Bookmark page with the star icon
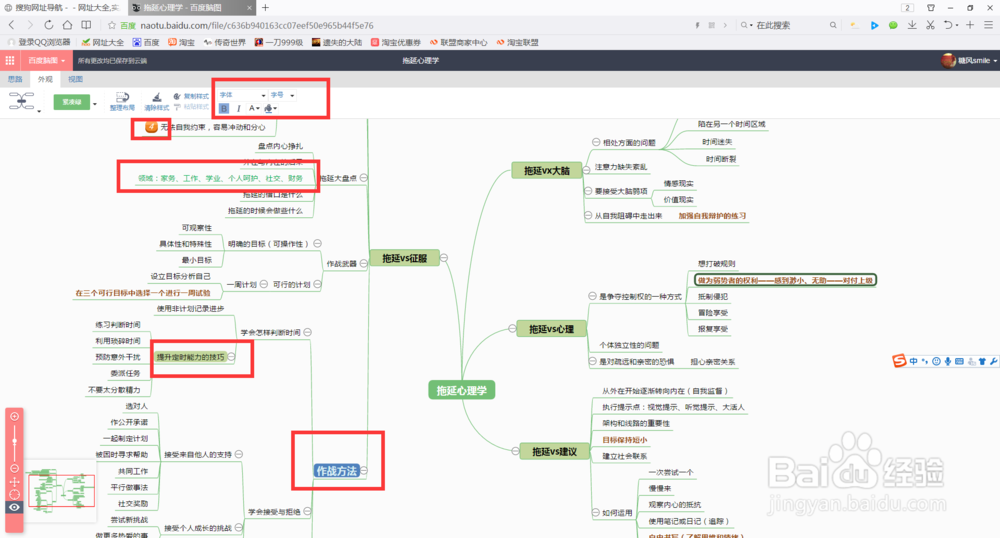1000x538 pixels. click(x=112, y=25)
